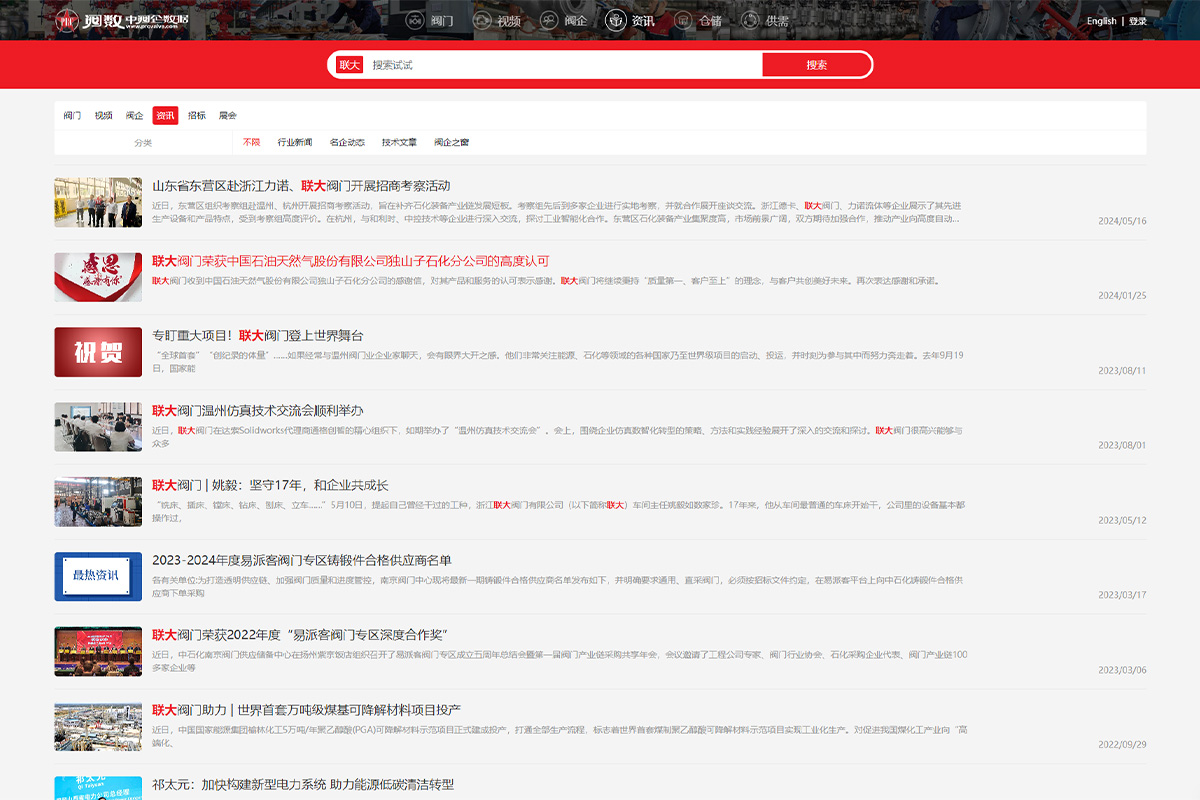Click the 阀企 companies icon in header
This screenshot has height=800, width=1200.
pyautogui.click(x=549, y=20)
